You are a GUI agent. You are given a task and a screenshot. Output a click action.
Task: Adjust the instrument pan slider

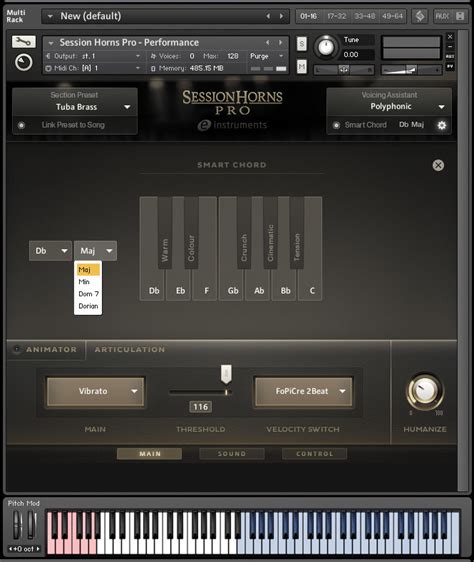(343, 70)
